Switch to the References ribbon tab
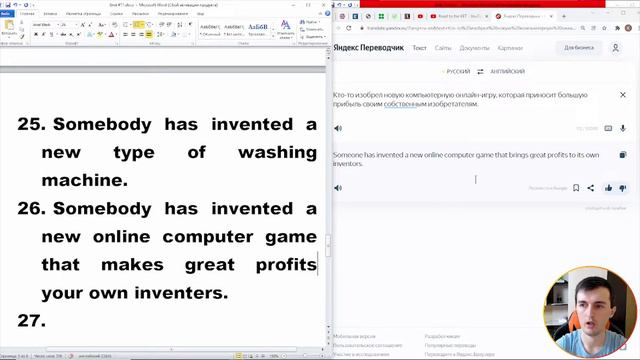The image size is (640, 360). [116, 13]
